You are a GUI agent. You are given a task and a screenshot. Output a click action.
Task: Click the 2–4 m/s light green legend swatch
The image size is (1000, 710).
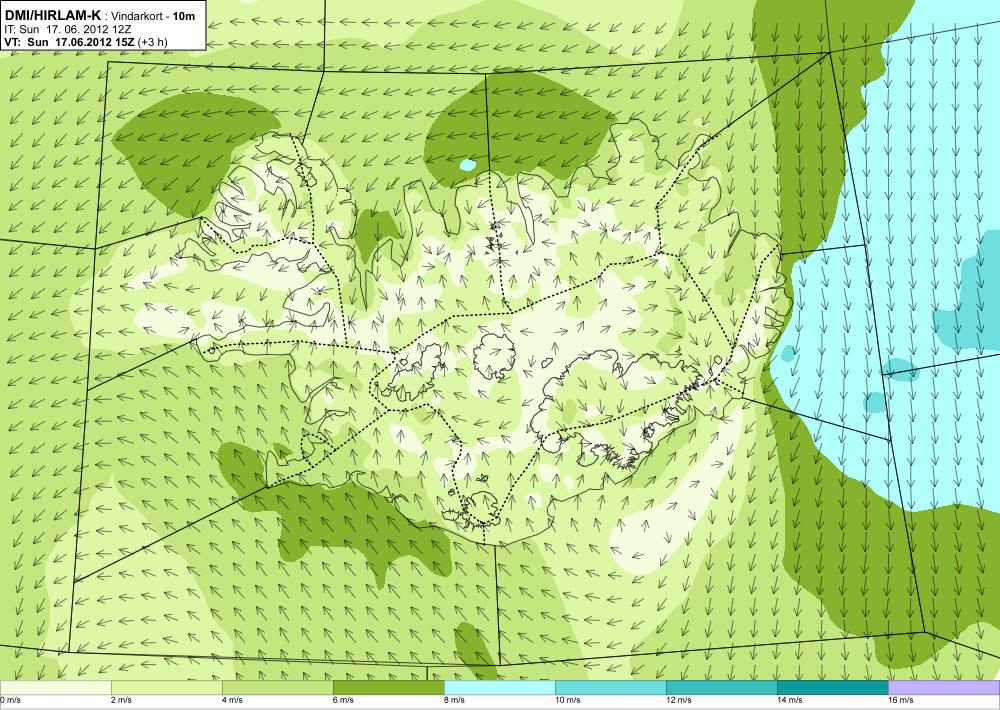point(166,688)
